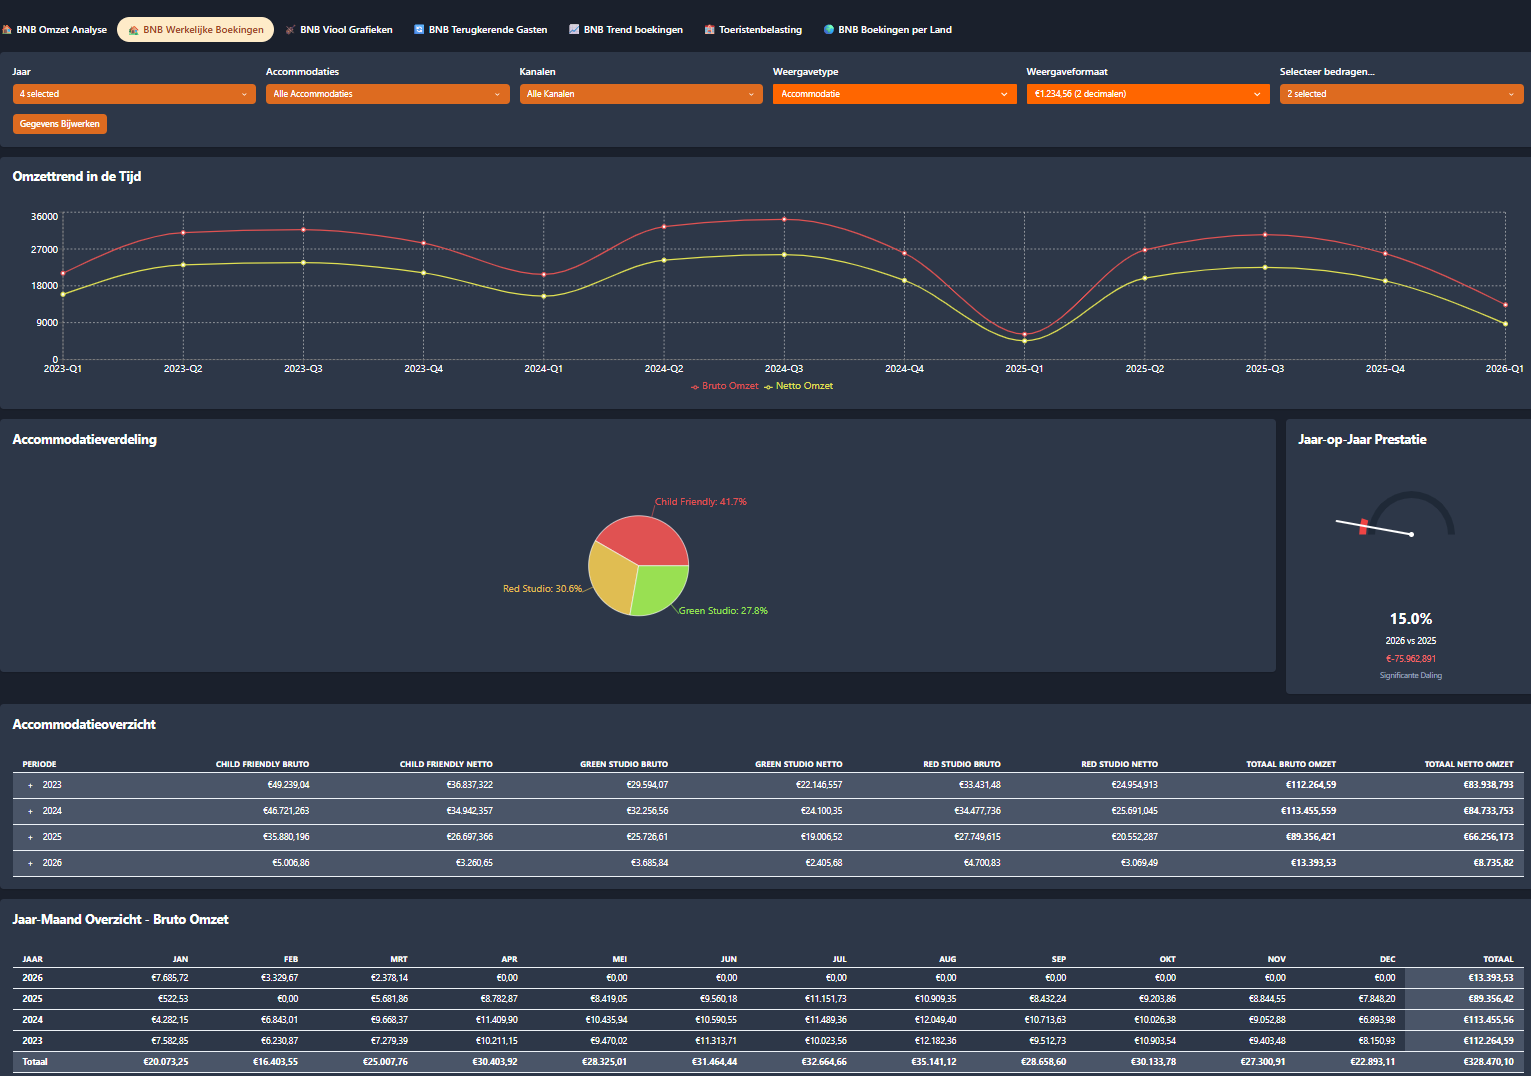Click the red Child Friendly pie slice
The height and width of the screenshot is (1076, 1531).
tap(645, 540)
